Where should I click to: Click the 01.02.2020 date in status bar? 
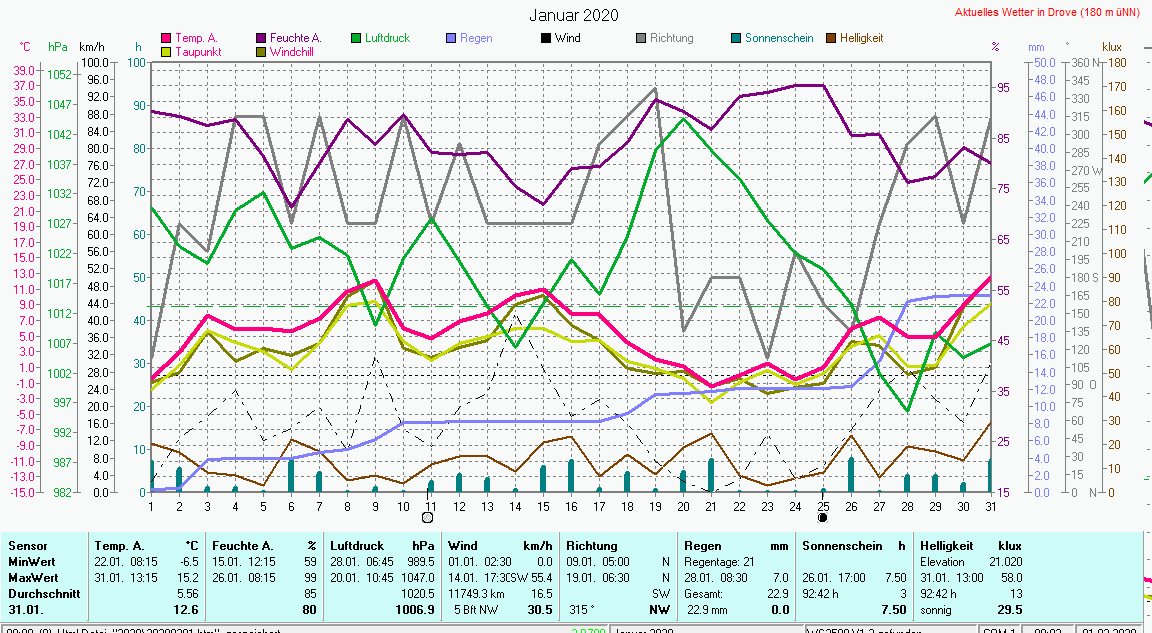tap(1109, 630)
